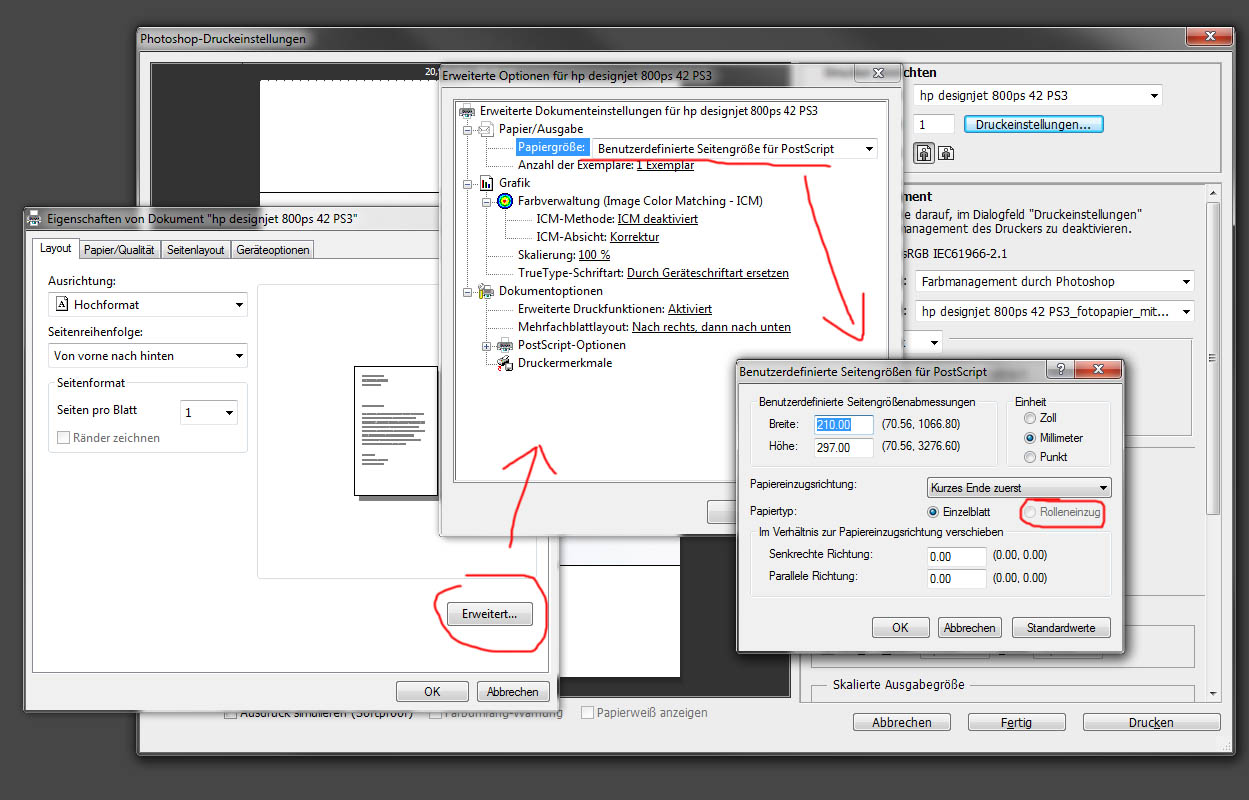1249x800 pixels.
Task: Click the page preview thumbnail in Layout tab
Action: coord(396,431)
